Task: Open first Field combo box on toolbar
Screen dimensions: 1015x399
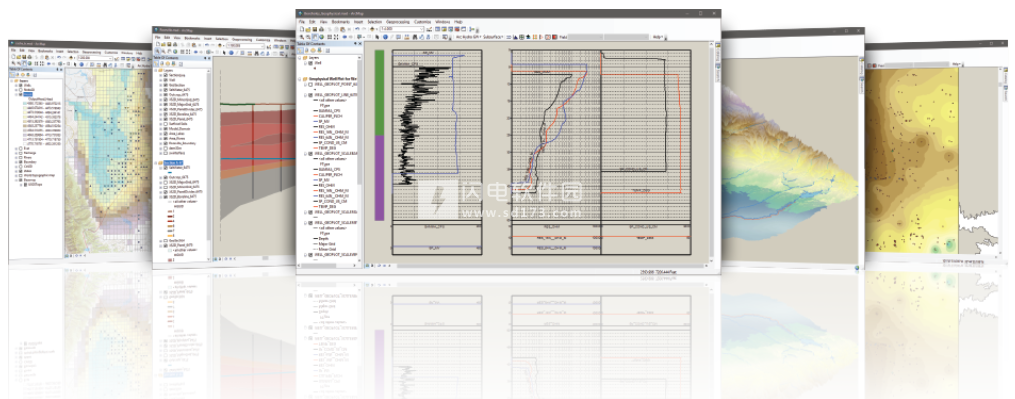Action: coord(585,37)
